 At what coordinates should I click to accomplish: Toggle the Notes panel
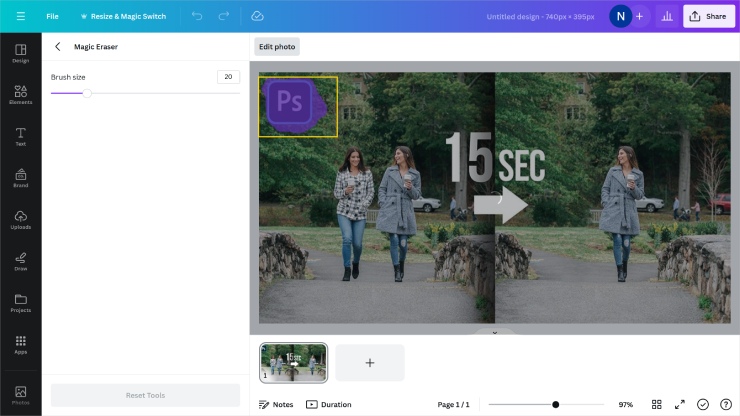click(276, 404)
